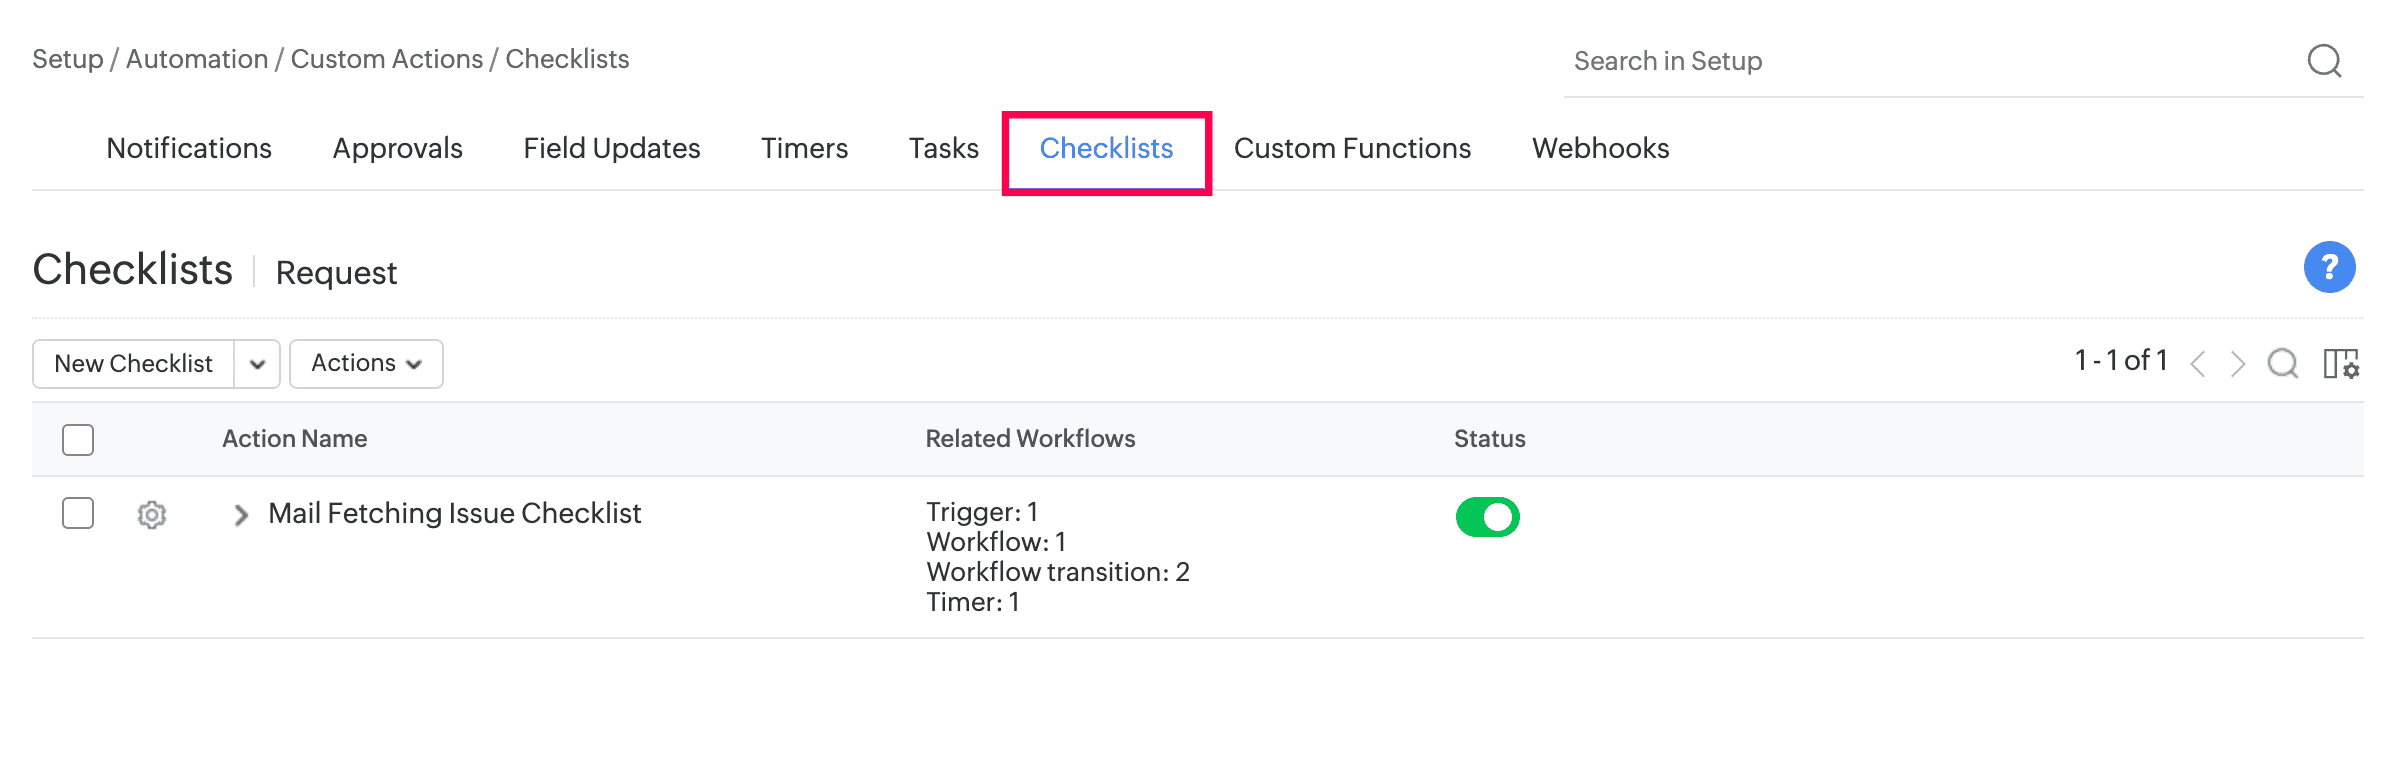Open the Webhooks tab
Viewport: 2388px width, 760px height.
1600,148
